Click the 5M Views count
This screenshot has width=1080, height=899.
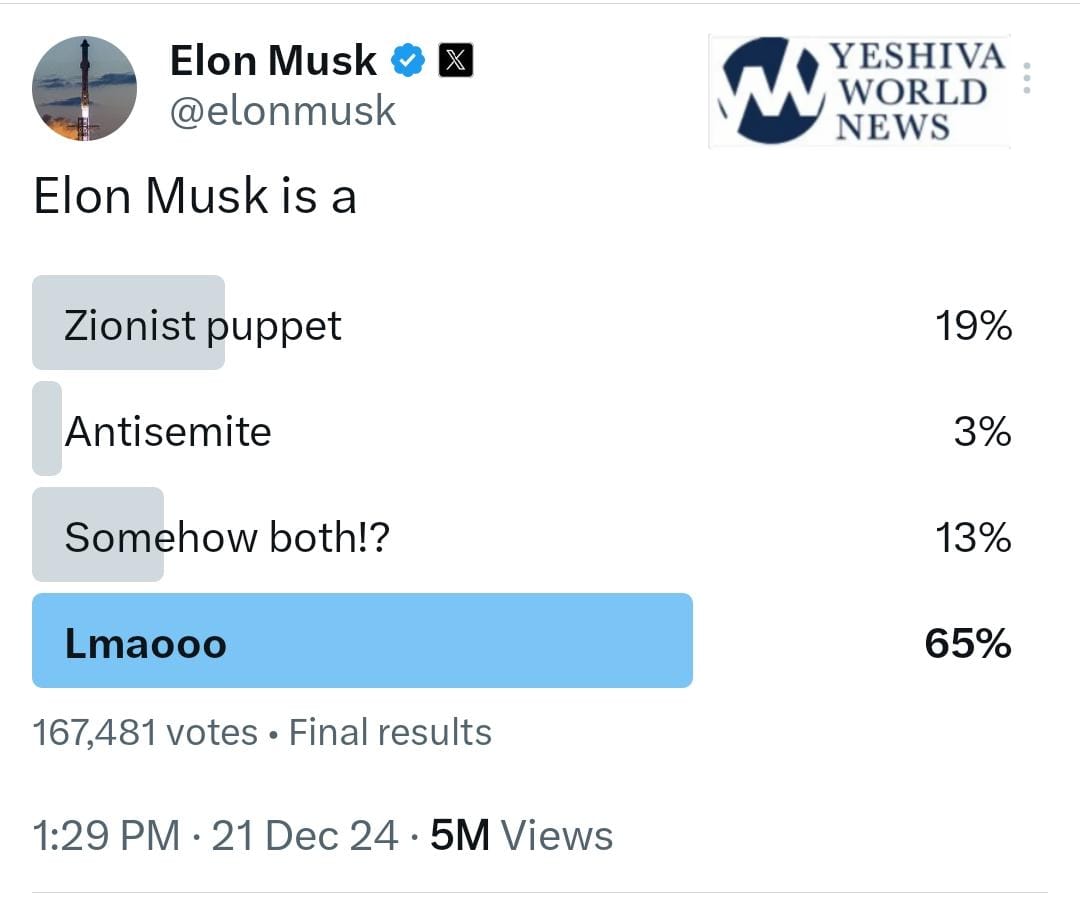click(521, 835)
